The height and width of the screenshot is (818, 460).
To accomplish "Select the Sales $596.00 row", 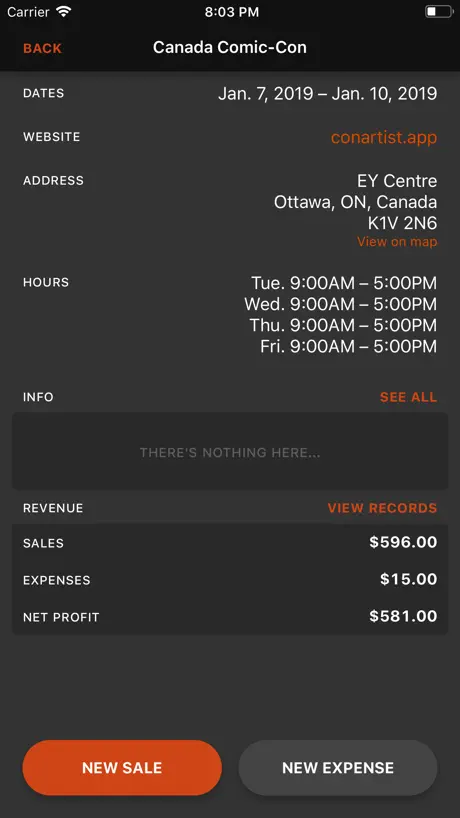I will (230, 543).
